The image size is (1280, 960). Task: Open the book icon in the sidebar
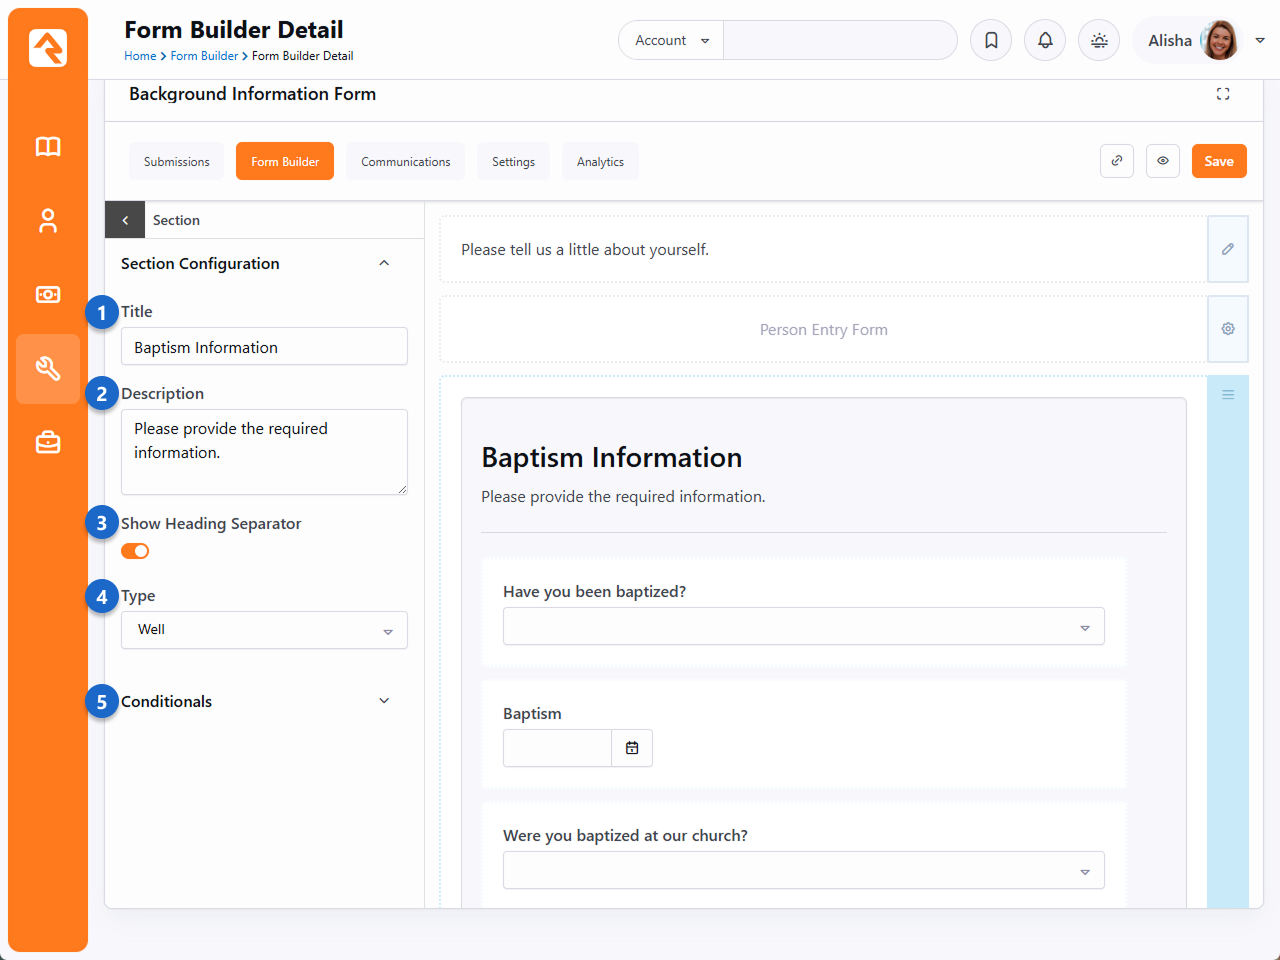coord(48,147)
